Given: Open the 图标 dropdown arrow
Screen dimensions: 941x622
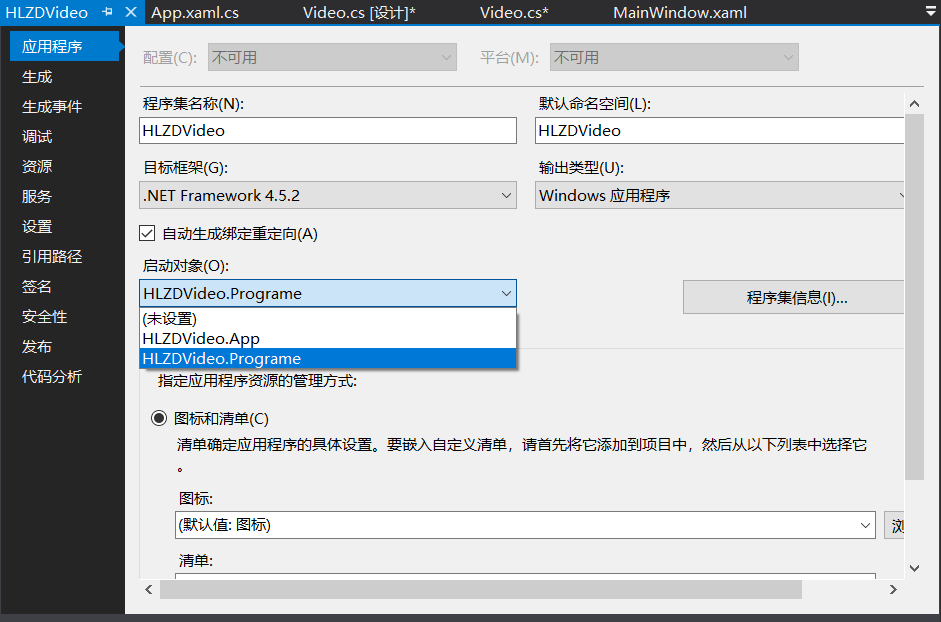Looking at the screenshot, I should [866, 525].
